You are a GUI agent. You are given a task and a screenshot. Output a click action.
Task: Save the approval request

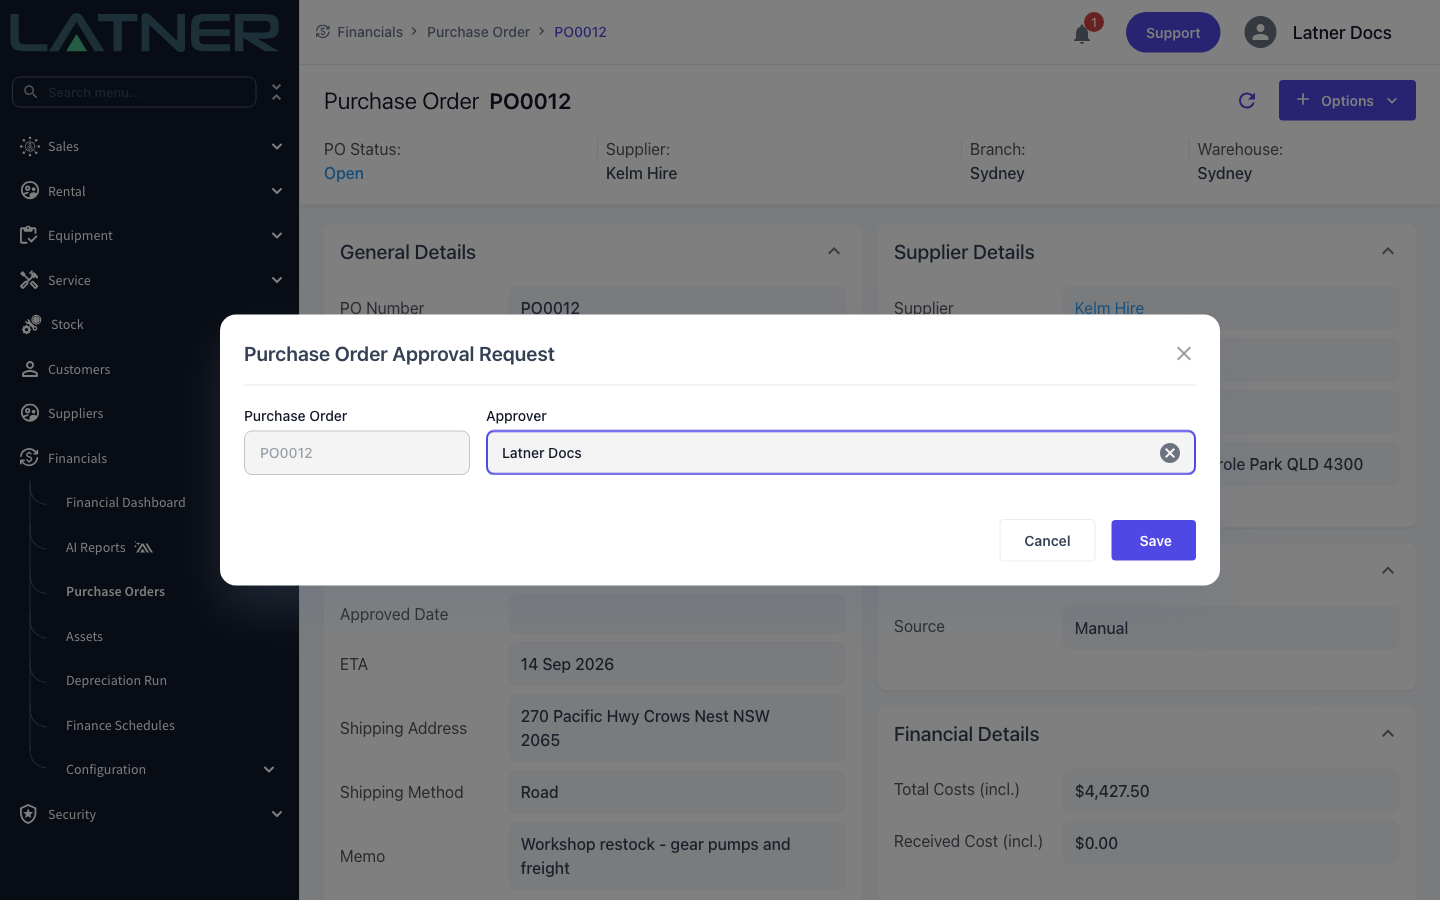pos(1153,540)
